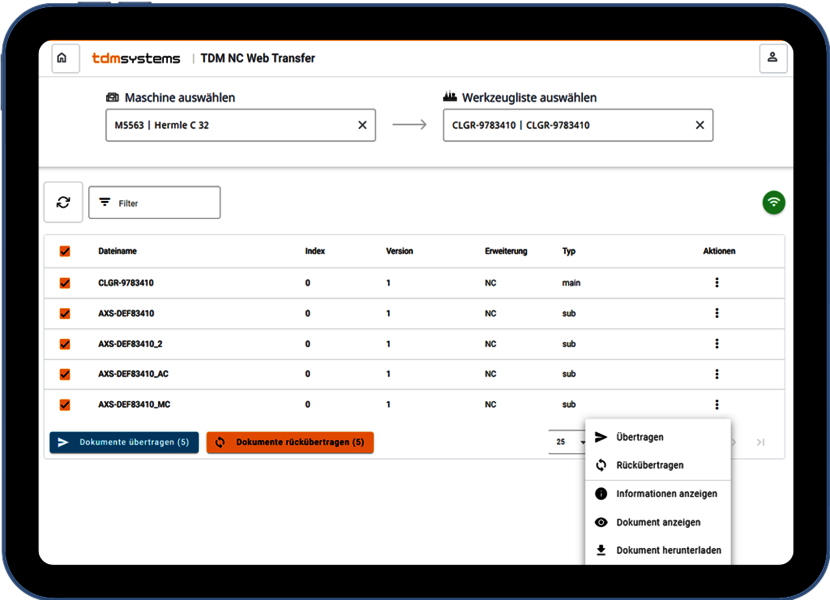Image resolution: width=830 pixels, height=600 pixels.
Task: Open actions menu for CLGR-9783410 row
Action: click(717, 283)
